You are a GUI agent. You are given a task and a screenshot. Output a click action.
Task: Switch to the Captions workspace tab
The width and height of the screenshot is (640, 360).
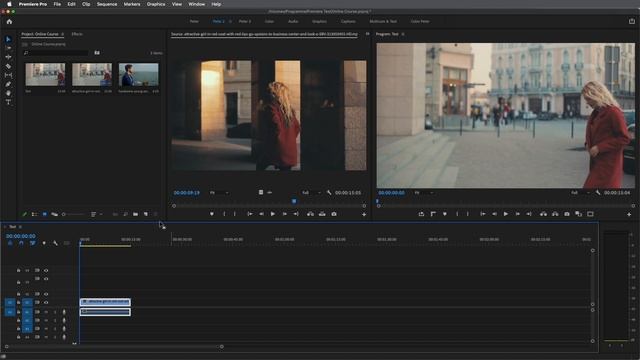pyautogui.click(x=348, y=21)
